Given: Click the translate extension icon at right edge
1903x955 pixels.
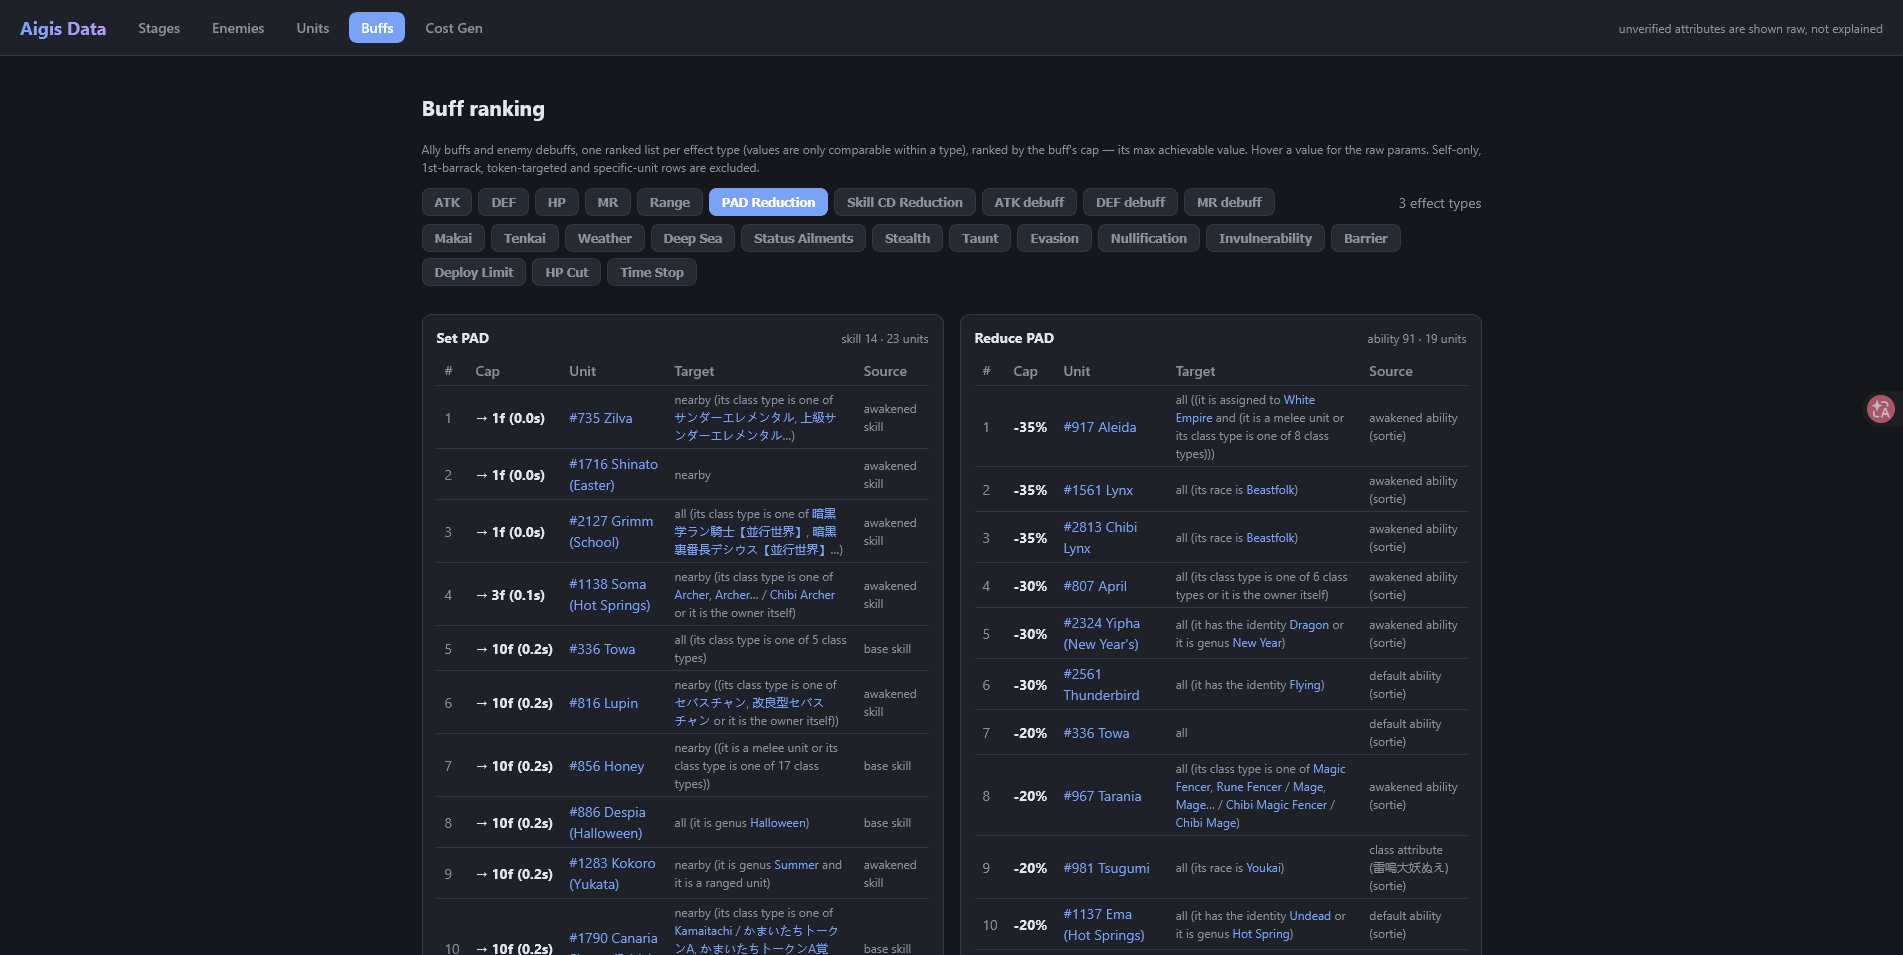Looking at the screenshot, I should (1881, 409).
